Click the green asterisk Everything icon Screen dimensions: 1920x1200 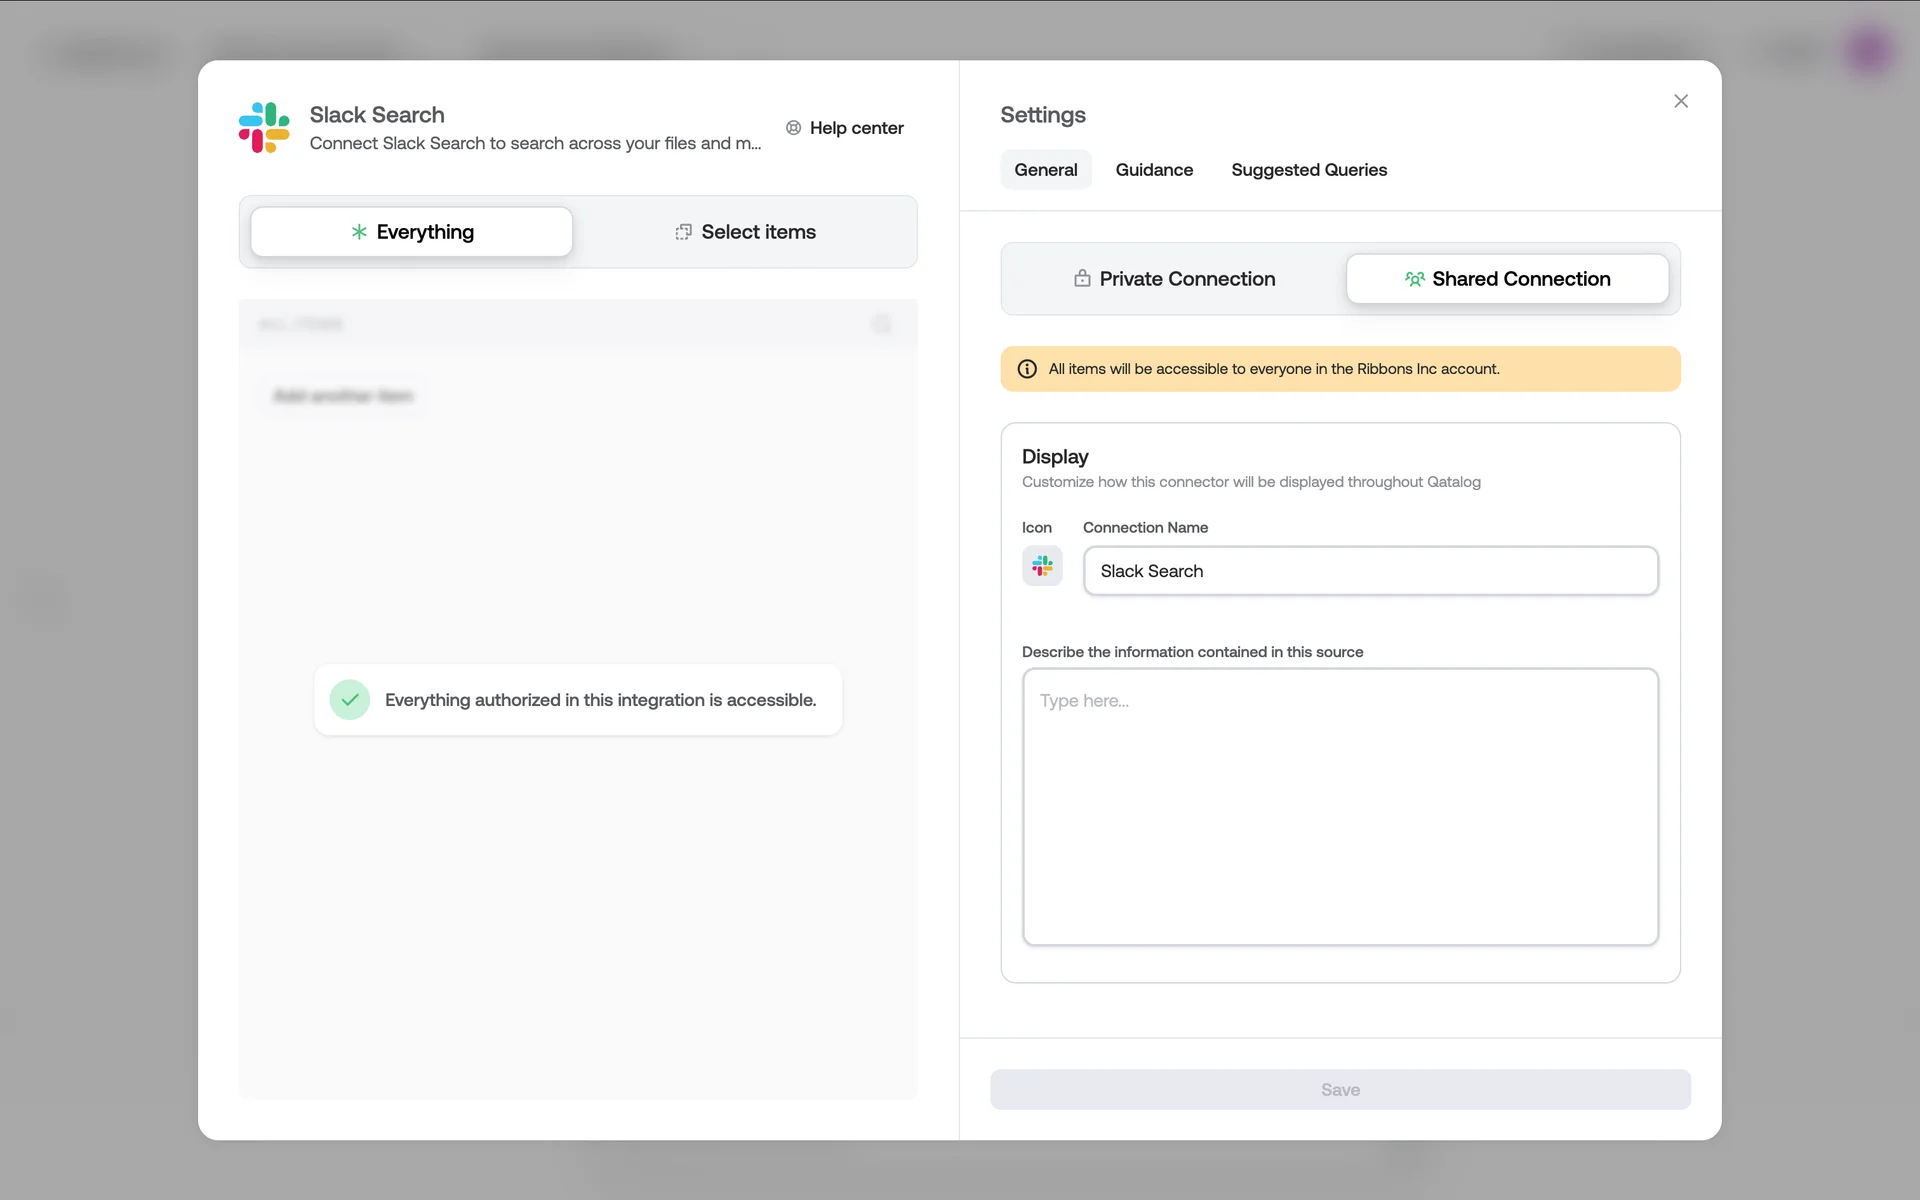point(359,232)
